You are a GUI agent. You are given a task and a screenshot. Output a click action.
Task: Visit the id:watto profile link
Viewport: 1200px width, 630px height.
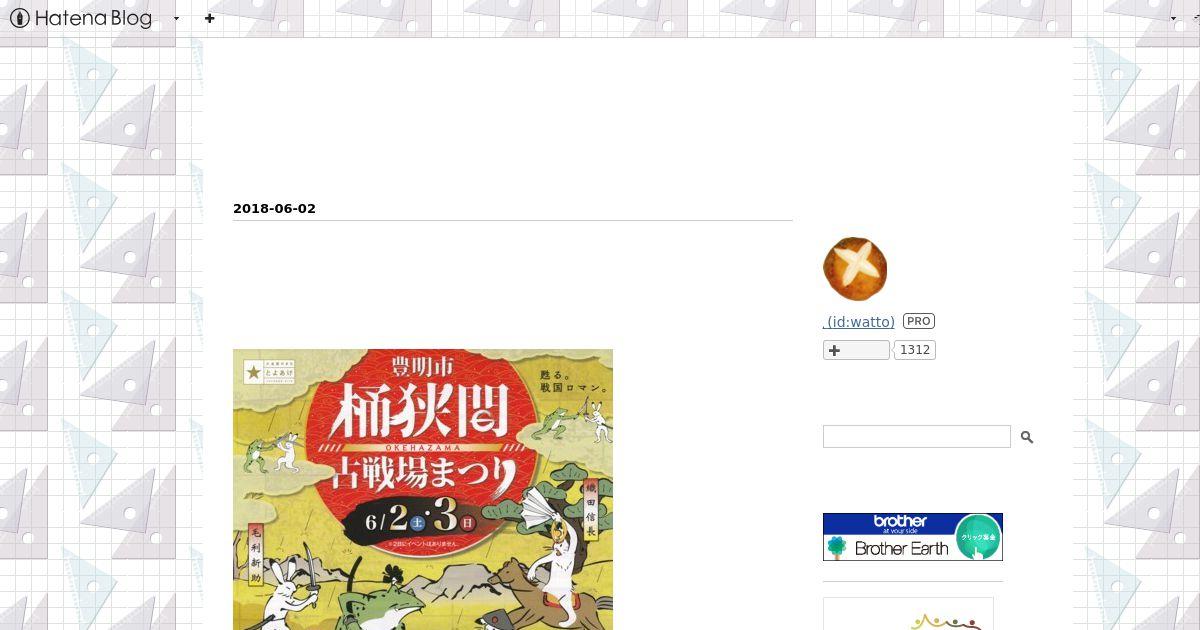click(x=859, y=322)
